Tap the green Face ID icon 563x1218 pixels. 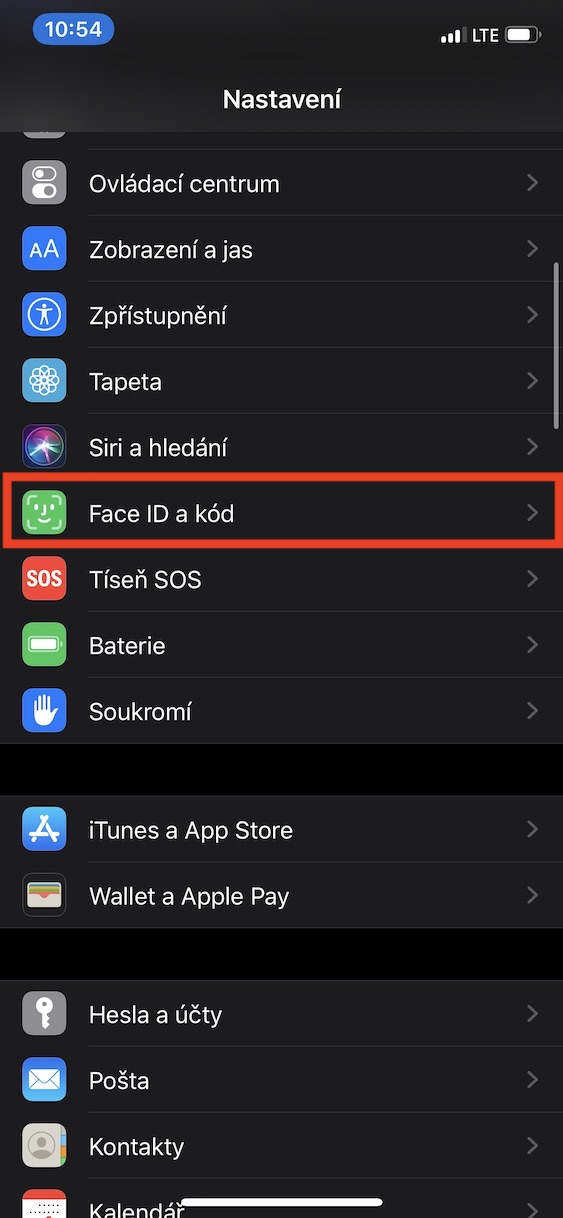point(44,513)
